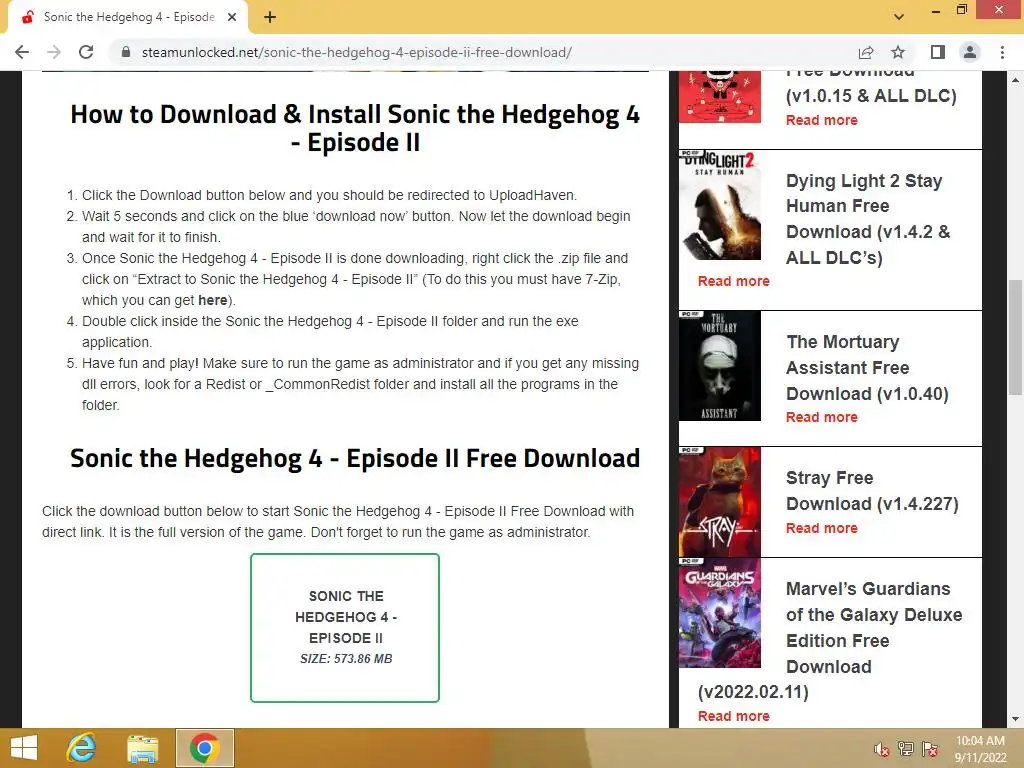Image resolution: width=1024 pixels, height=768 pixels.
Task: Click the page vertical scrollbar thumb
Action: click(1015, 337)
